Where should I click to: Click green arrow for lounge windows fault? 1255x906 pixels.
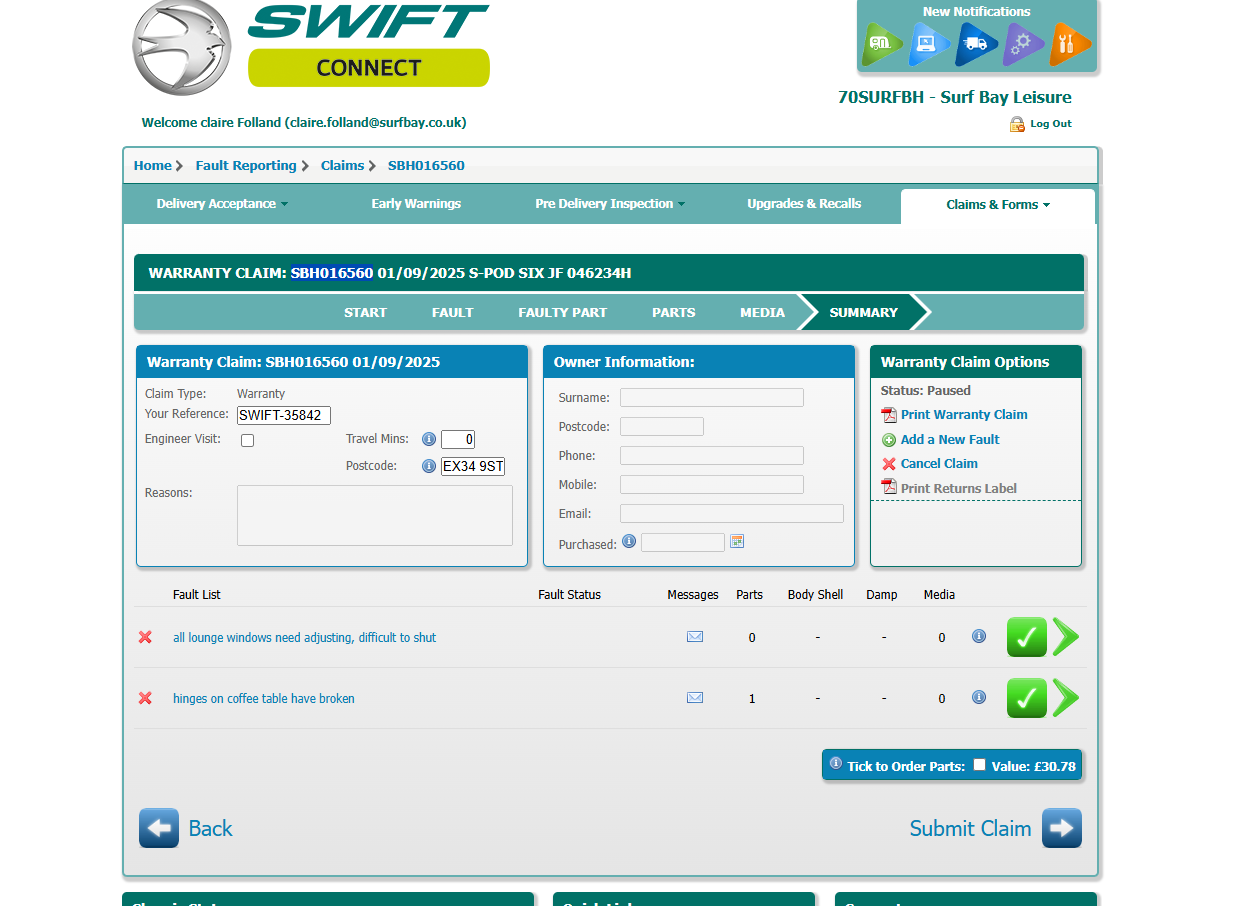(1066, 637)
